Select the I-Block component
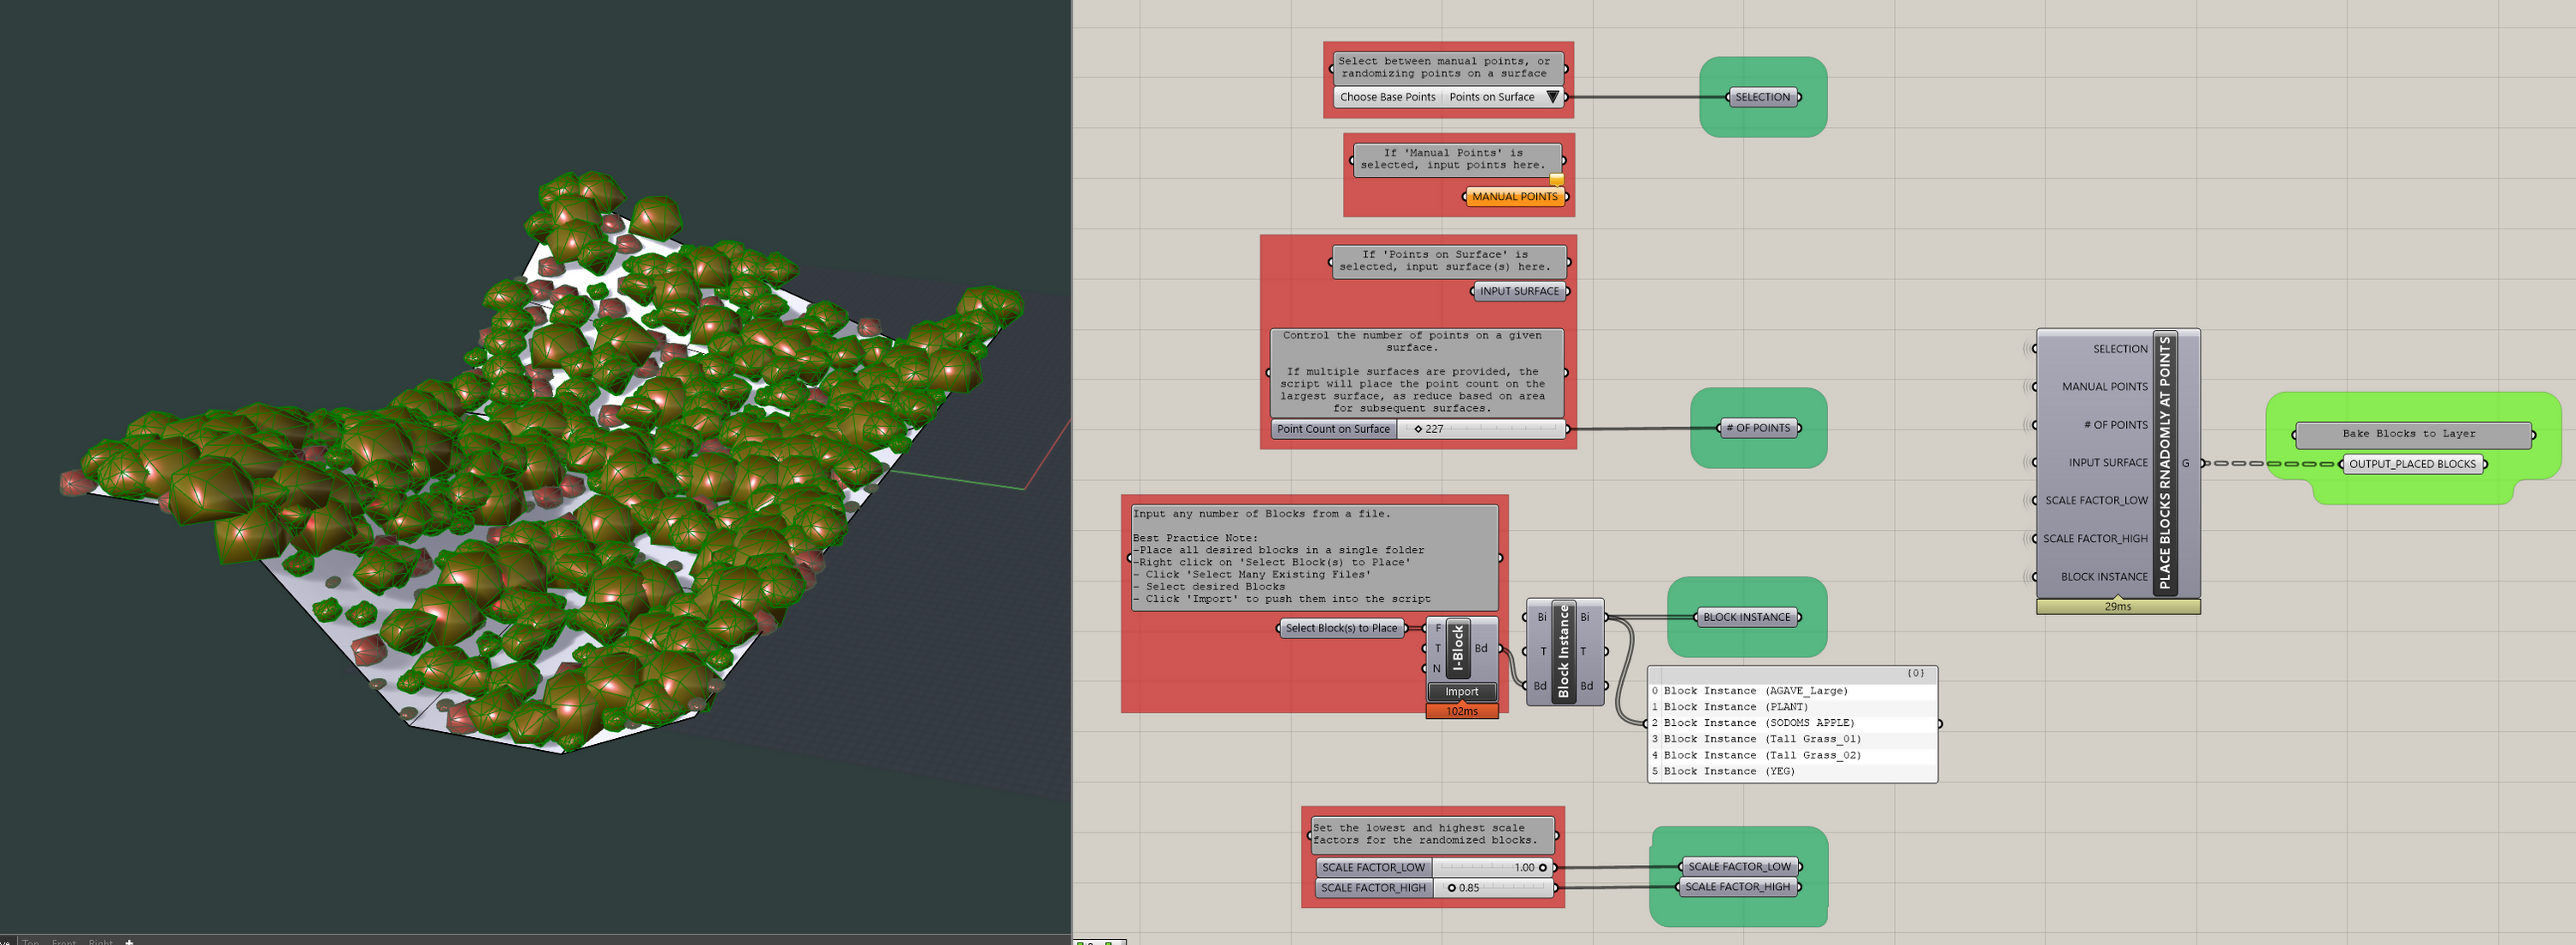This screenshot has height=945, width=2576. click(1457, 647)
